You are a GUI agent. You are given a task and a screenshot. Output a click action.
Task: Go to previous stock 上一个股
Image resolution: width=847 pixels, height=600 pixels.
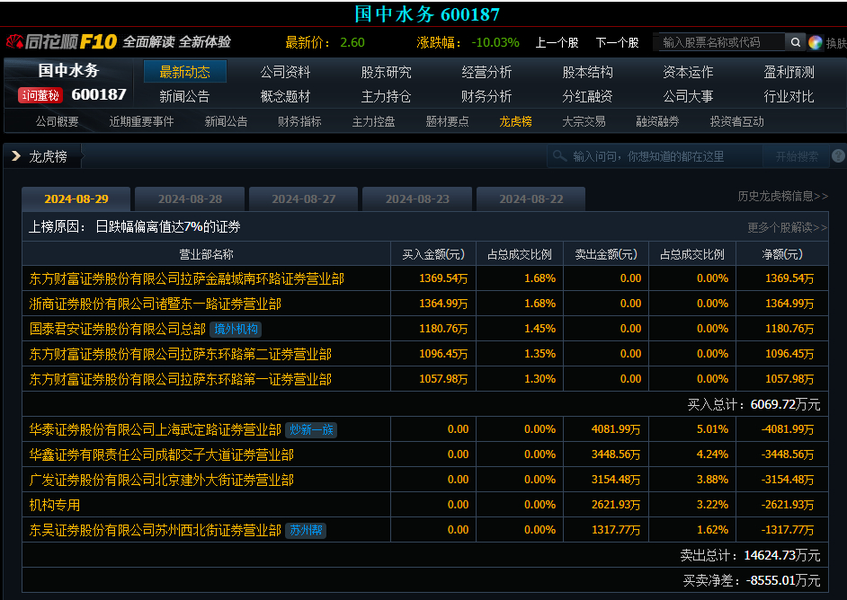click(x=556, y=43)
